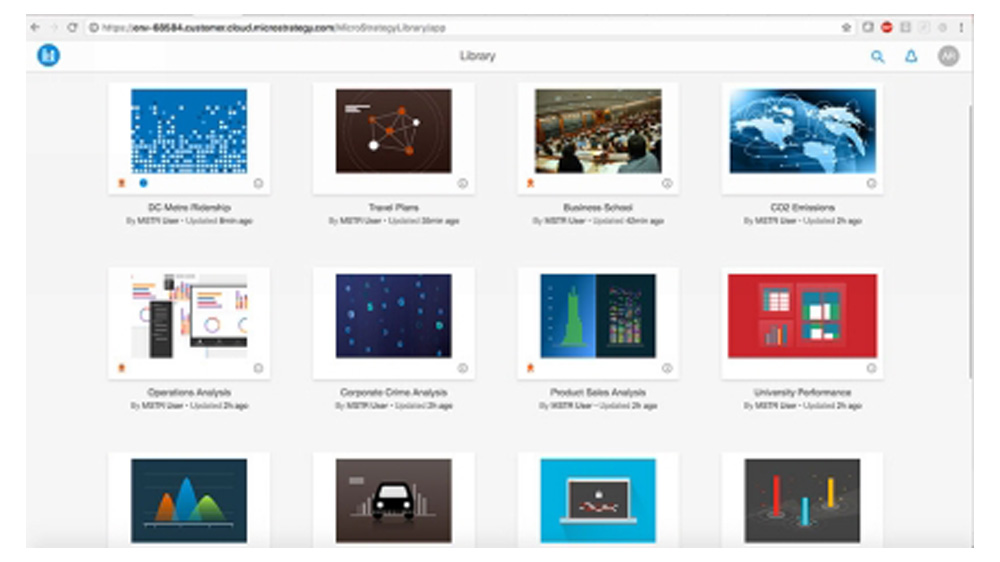Image resolution: width=1000 pixels, height=562 pixels.
Task: Open the Business School dossier title
Action: coord(598,208)
